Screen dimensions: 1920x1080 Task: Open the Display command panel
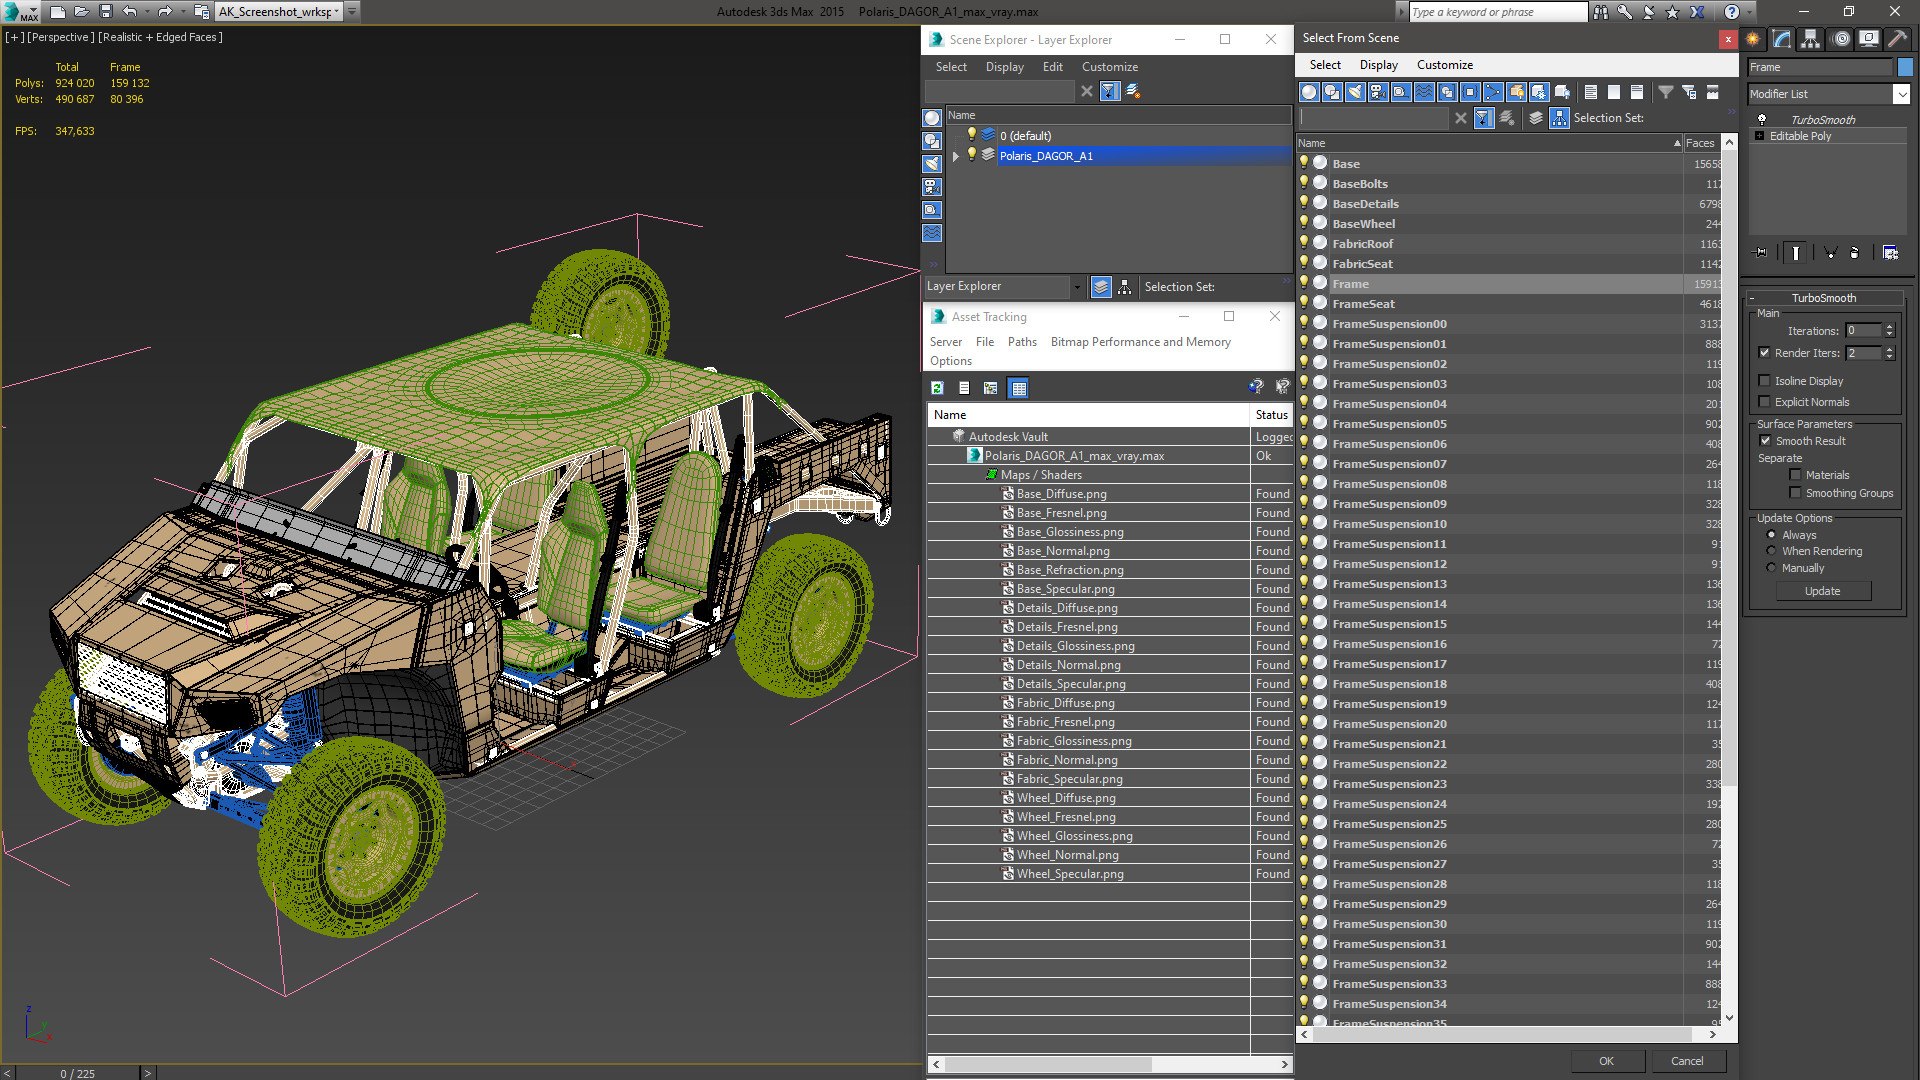point(1869,39)
